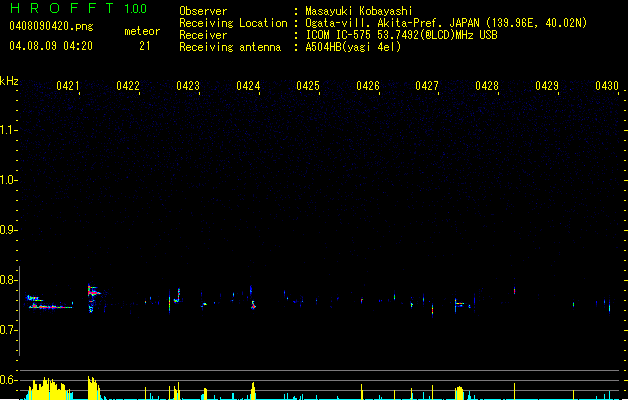This screenshot has width=629, height=400.
Task: Click the Receiving antenna label
Action: (230, 47)
